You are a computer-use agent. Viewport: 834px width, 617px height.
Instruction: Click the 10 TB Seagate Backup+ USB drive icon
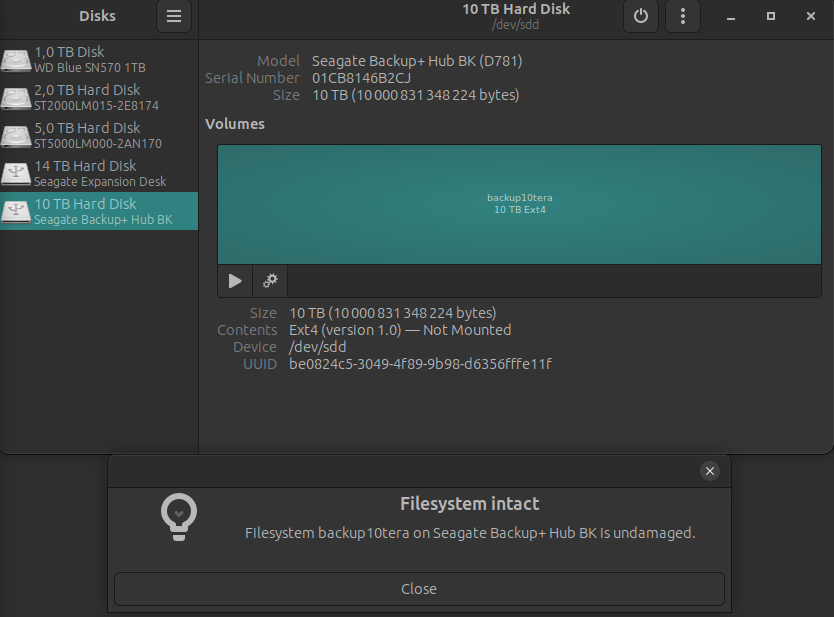tap(16, 211)
